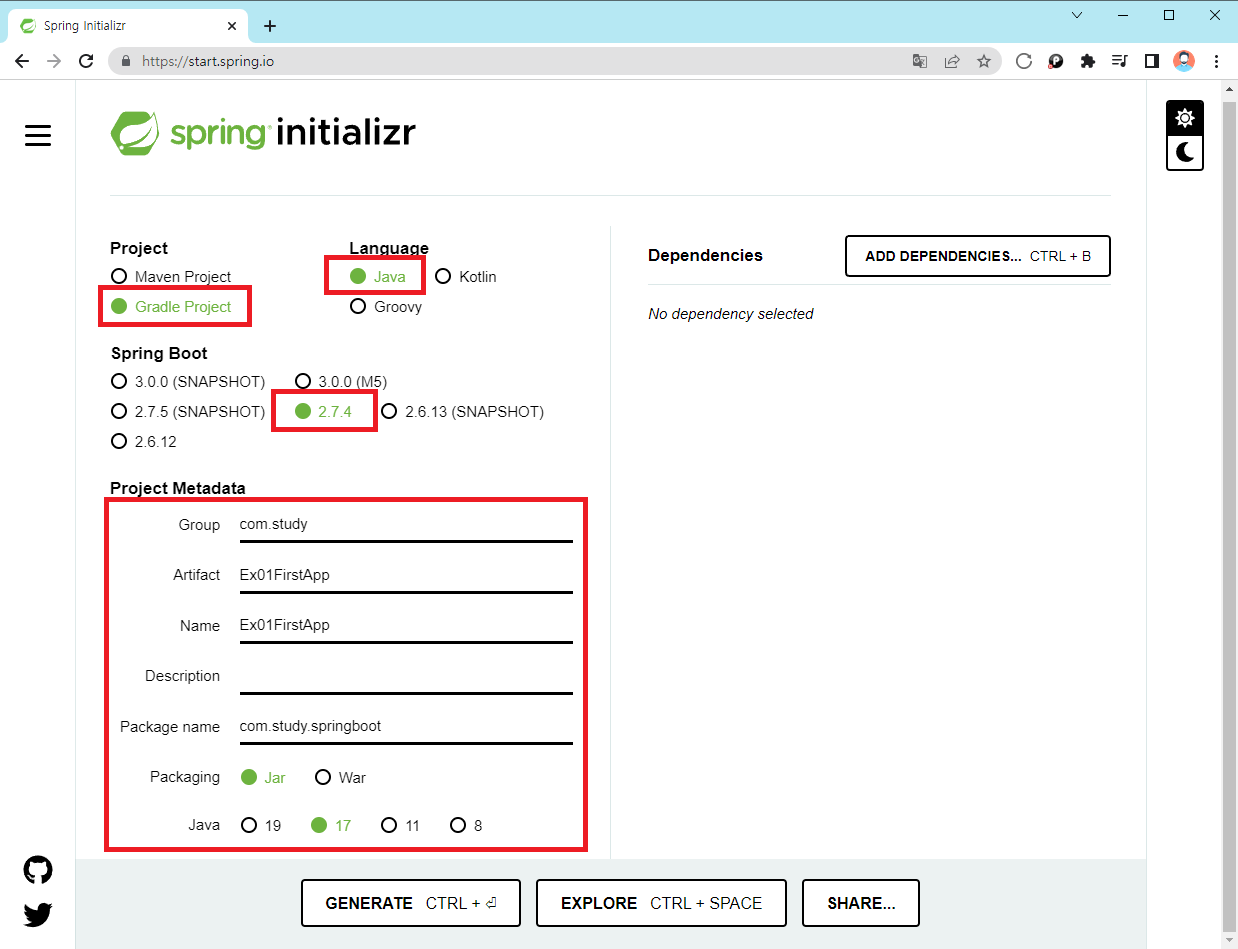Toggle the browser side panel icon

point(1152,61)
